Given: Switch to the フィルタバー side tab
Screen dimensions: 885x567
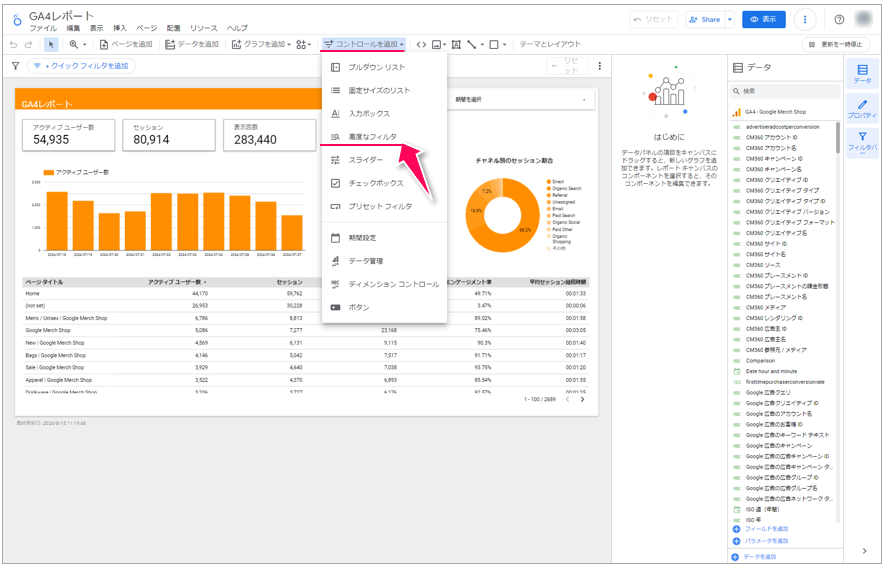Looking at the screenshot, I should (x=862, y=141).
